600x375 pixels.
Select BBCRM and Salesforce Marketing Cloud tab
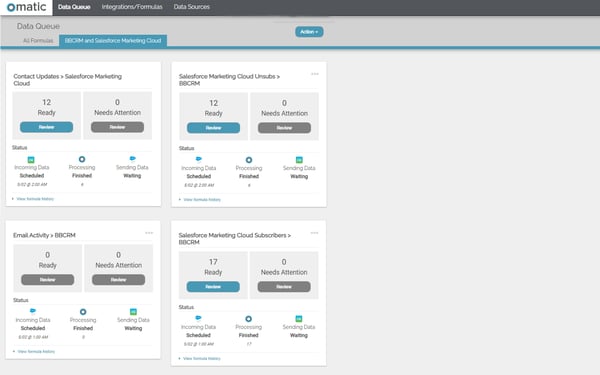[x=113, y=41]
